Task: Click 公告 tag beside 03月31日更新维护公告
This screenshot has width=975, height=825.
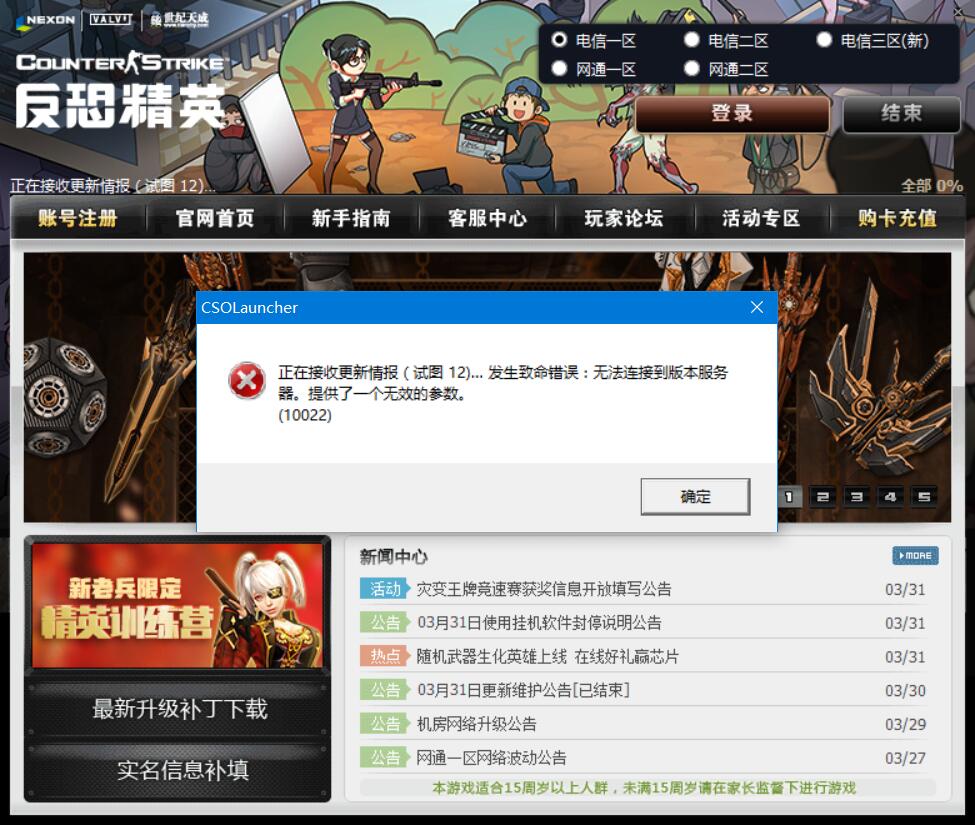Action: tap(385, 690)
